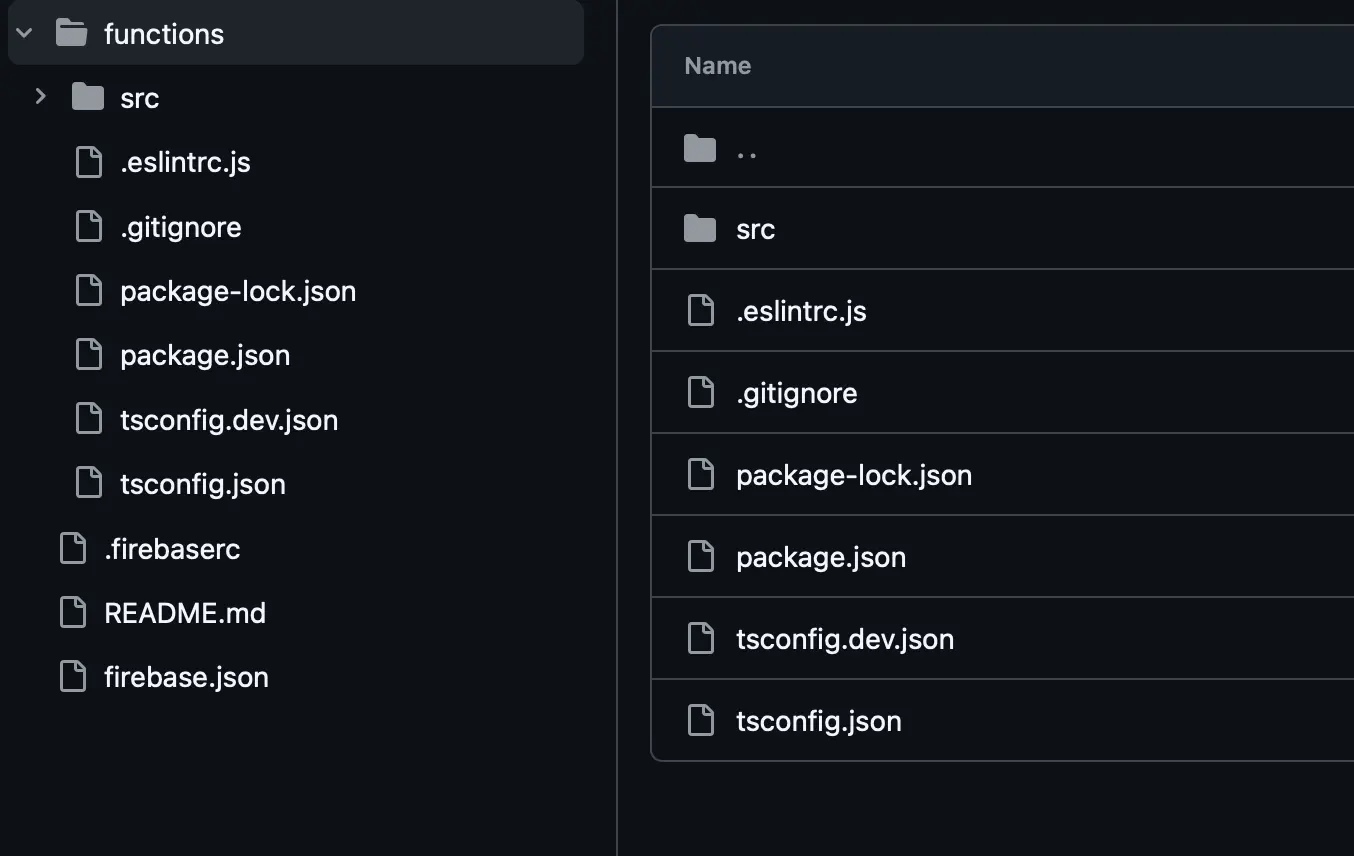
Task: Open package-lock.json in the file list
Action: (x=853, y=474)
